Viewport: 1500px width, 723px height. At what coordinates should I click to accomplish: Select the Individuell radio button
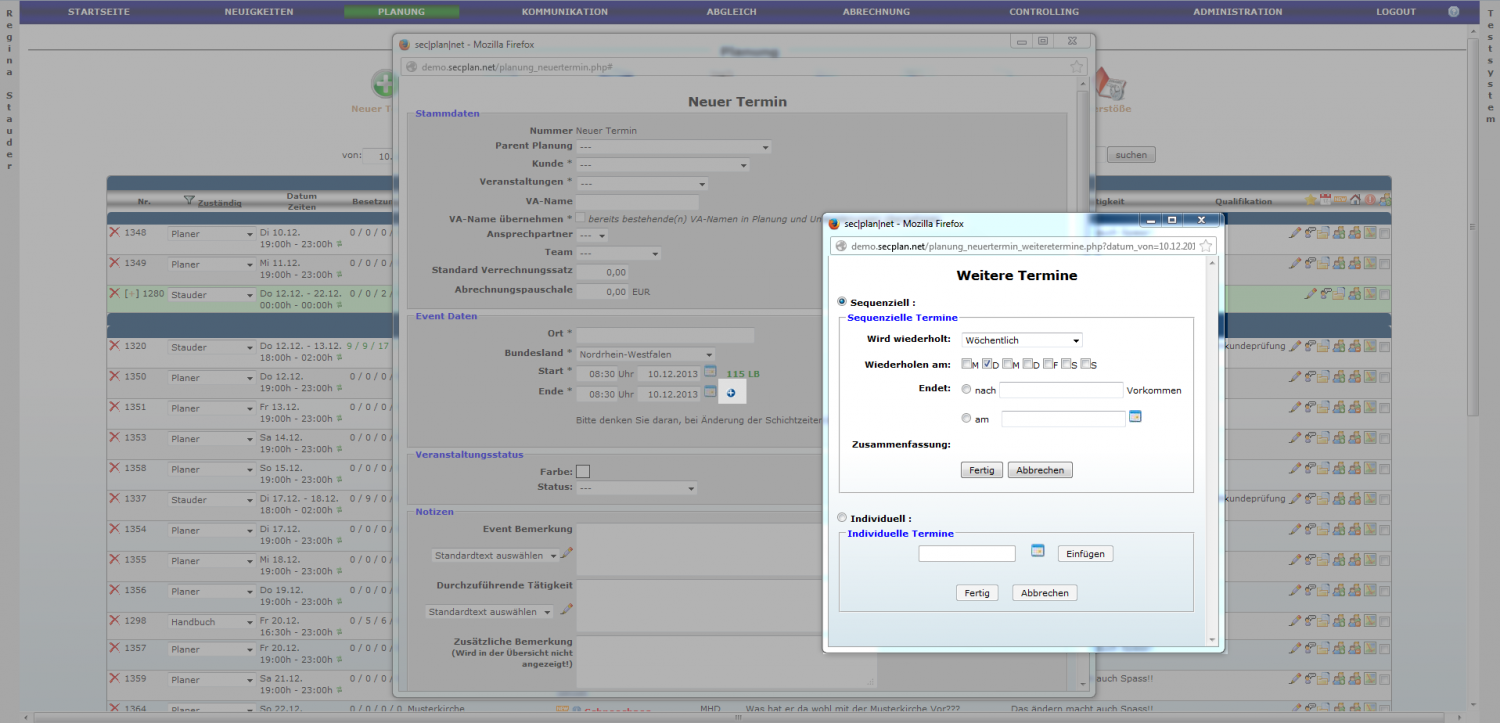point(842,518)
